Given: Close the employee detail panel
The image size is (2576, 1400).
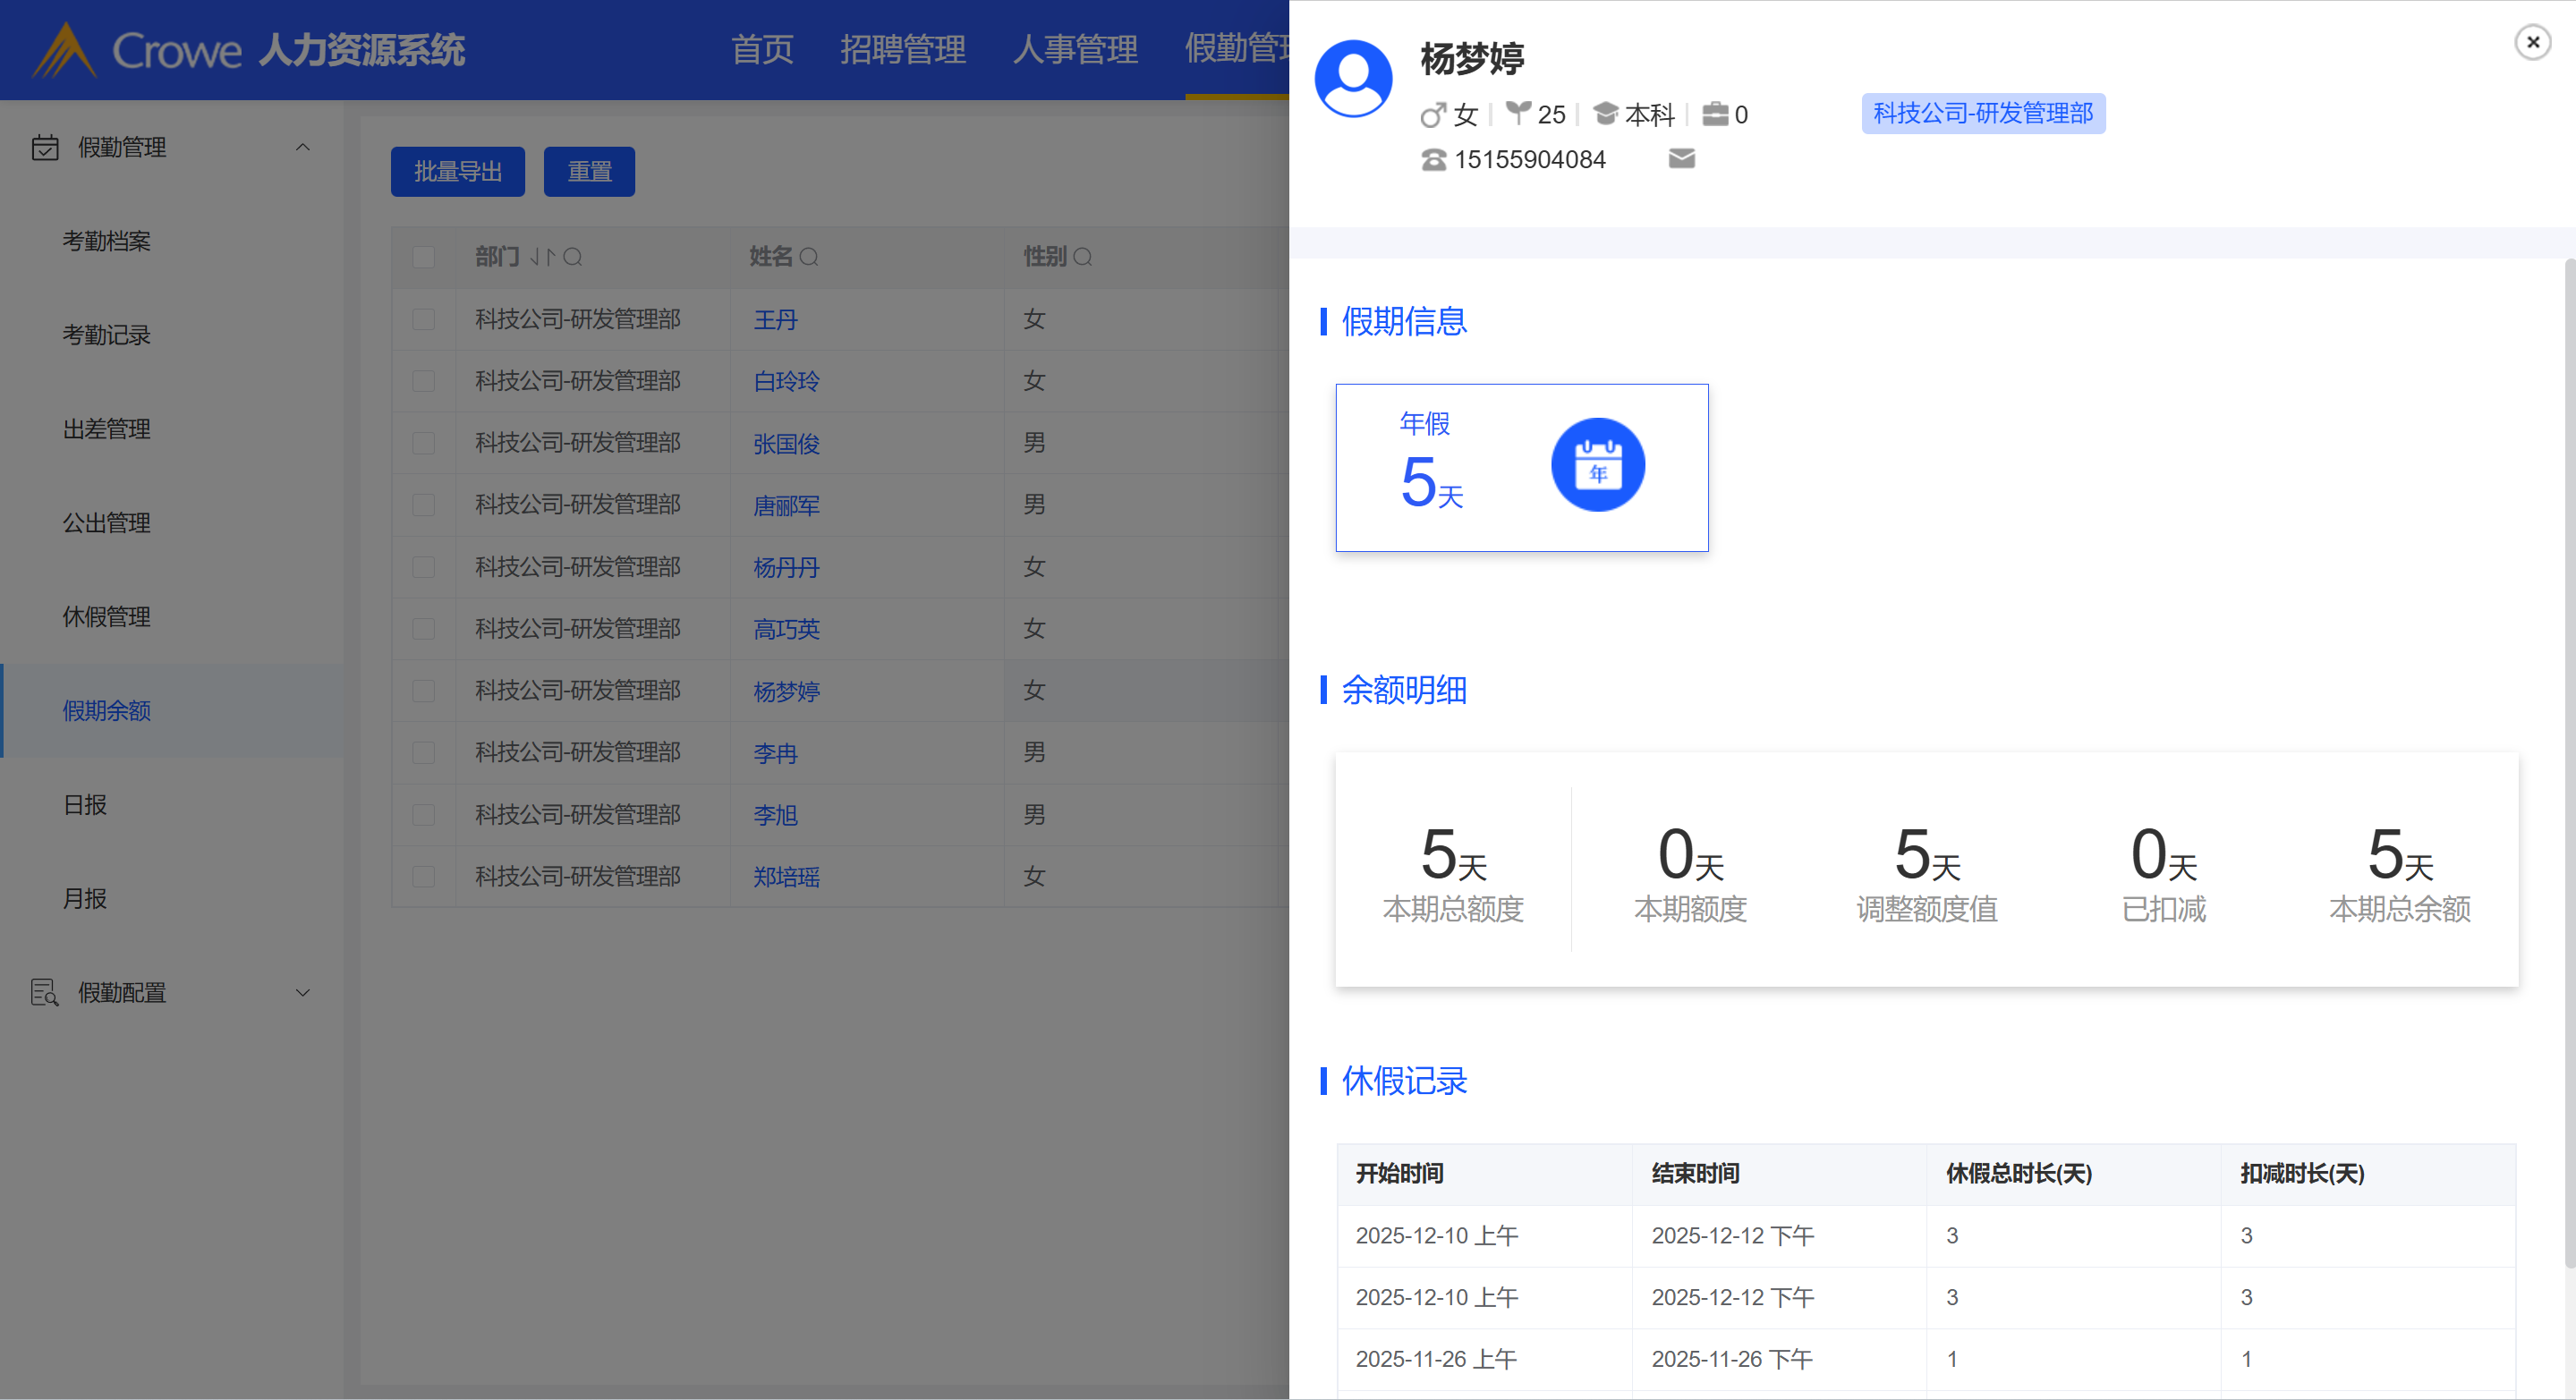Looking at the screenshot, I should pos(2532,42).
